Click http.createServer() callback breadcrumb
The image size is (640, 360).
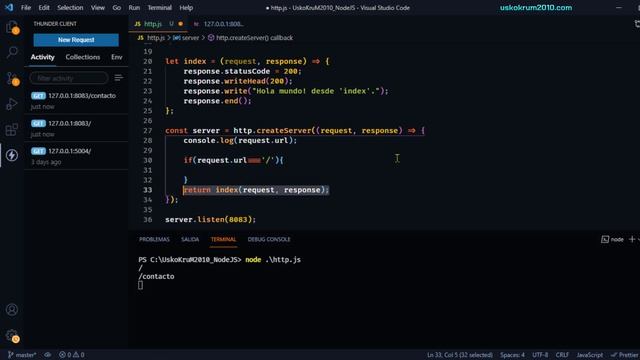click(254, 38)
